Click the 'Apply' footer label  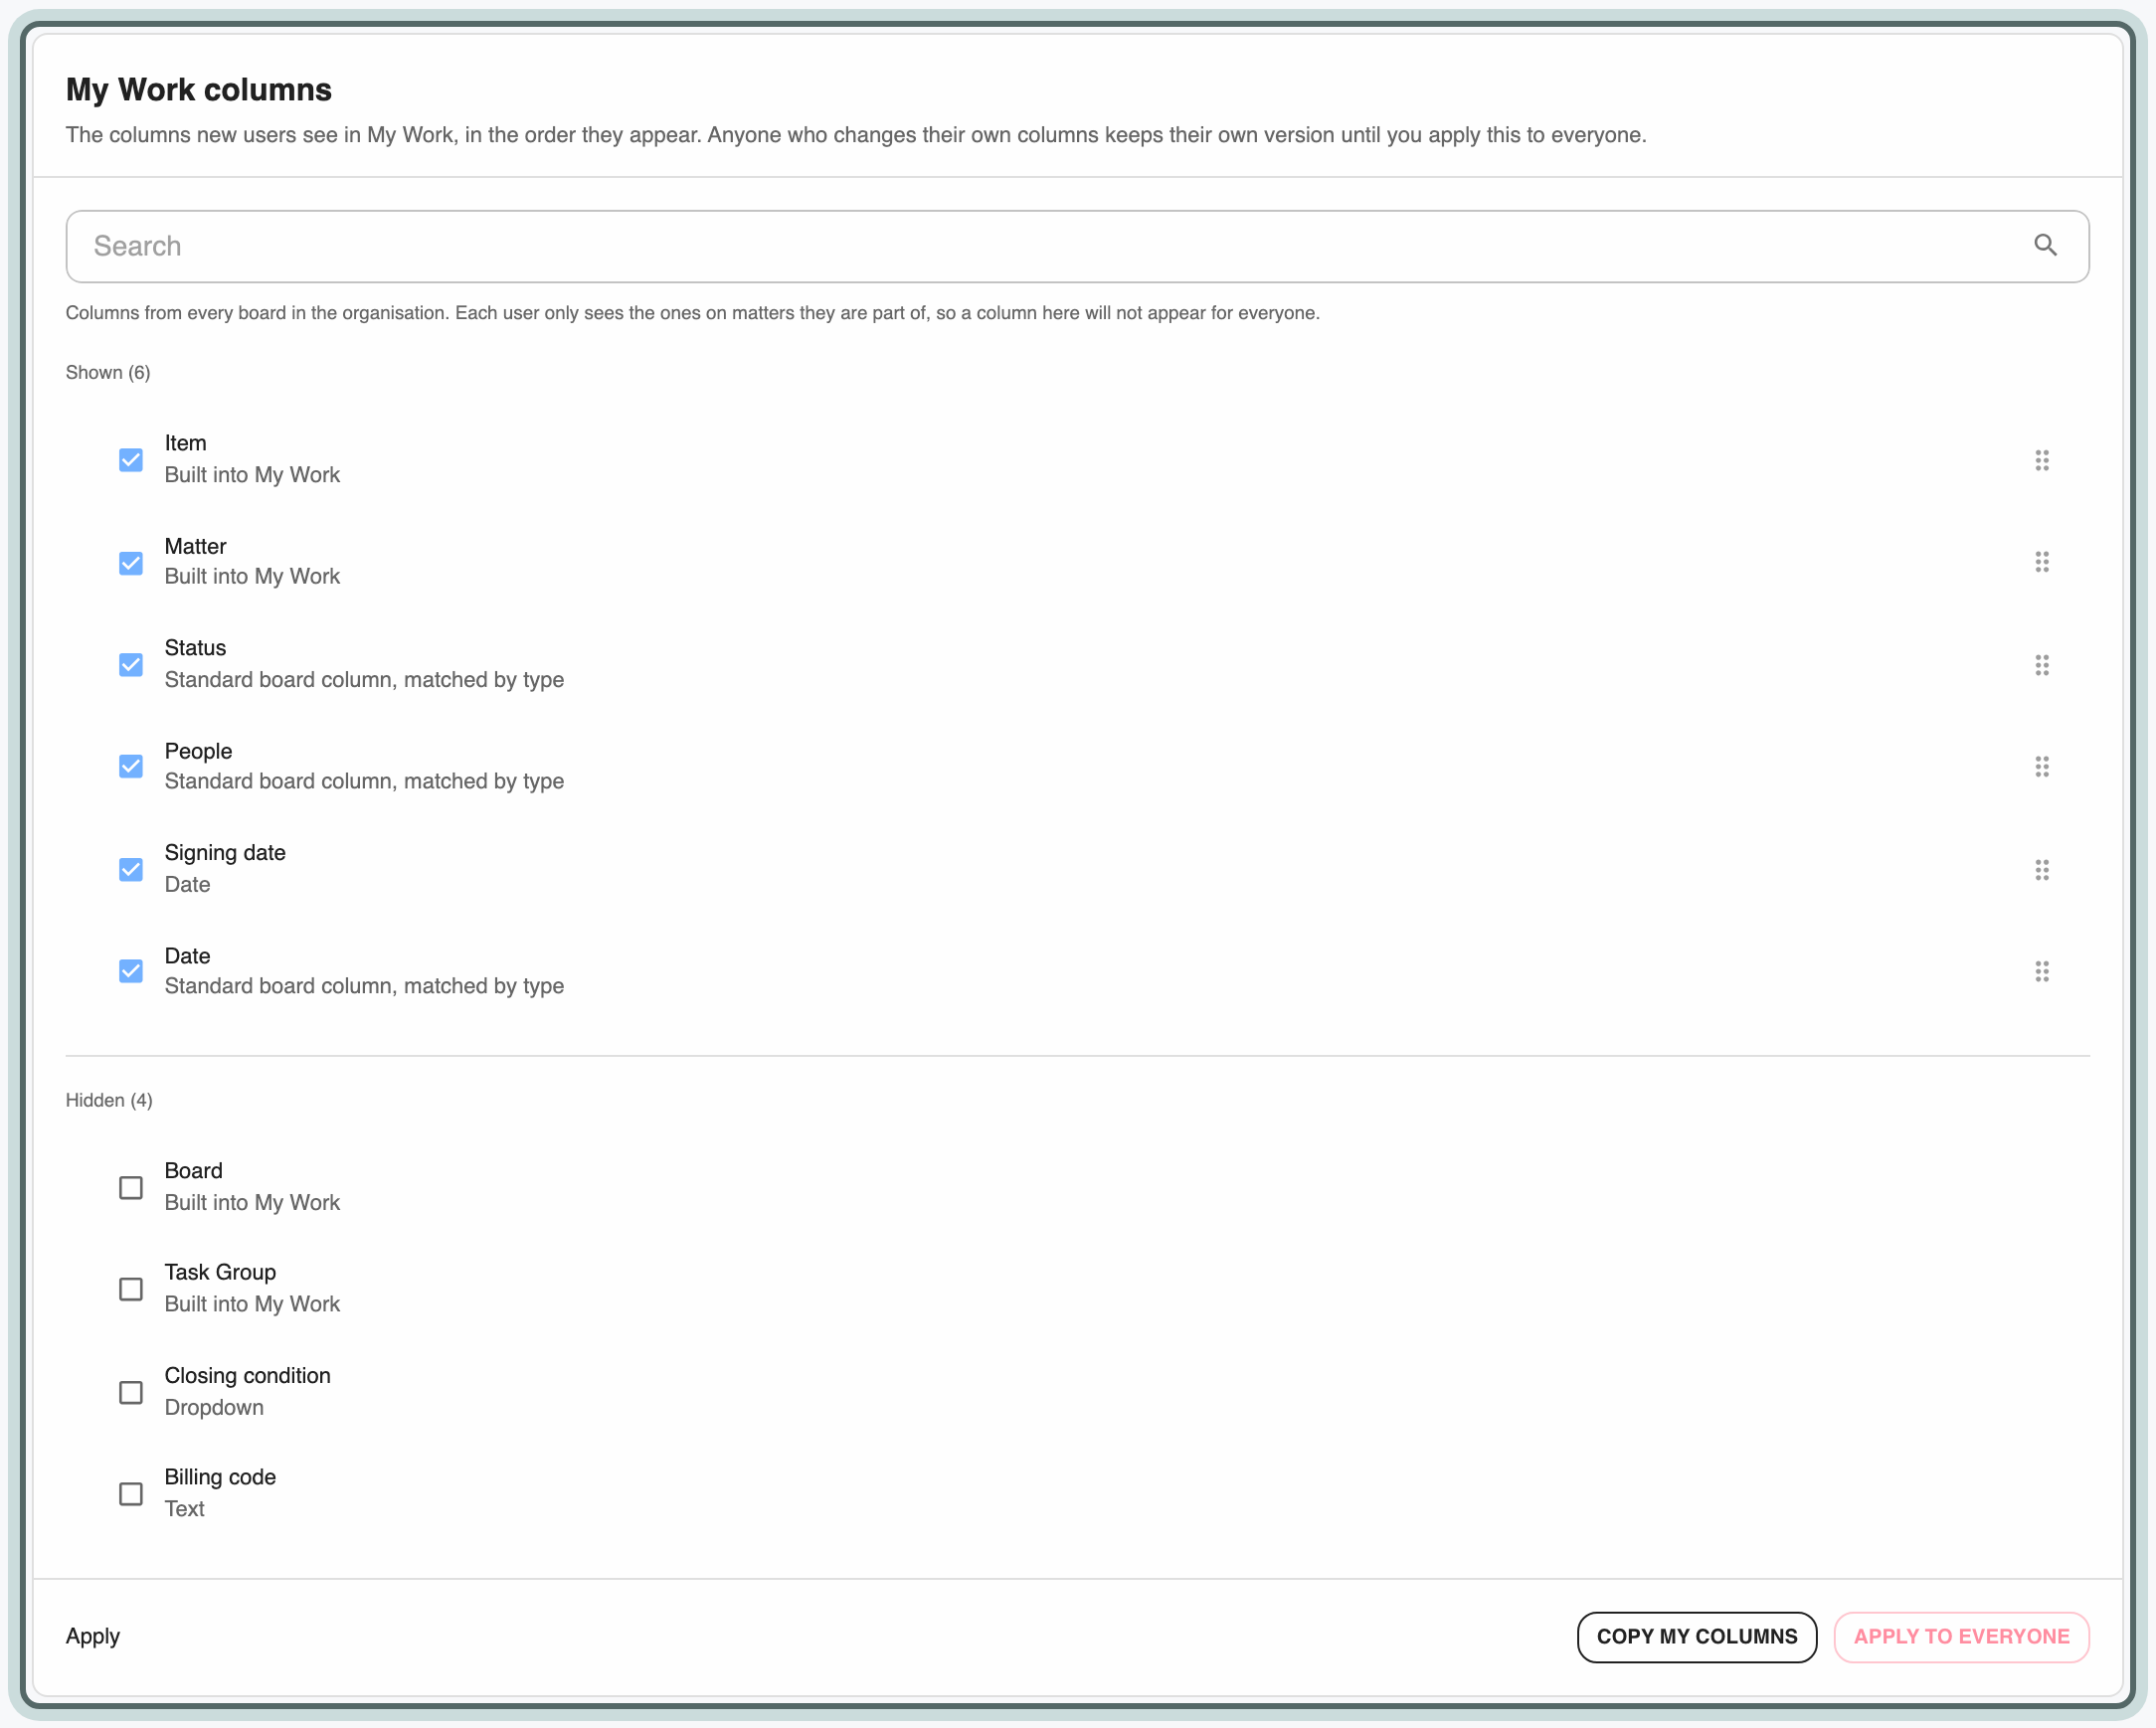pos(93,1637)
